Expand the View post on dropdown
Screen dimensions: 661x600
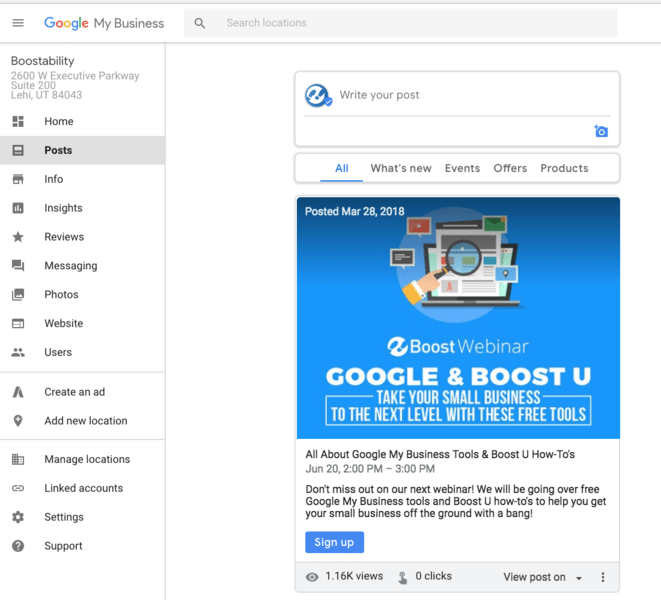542,577
